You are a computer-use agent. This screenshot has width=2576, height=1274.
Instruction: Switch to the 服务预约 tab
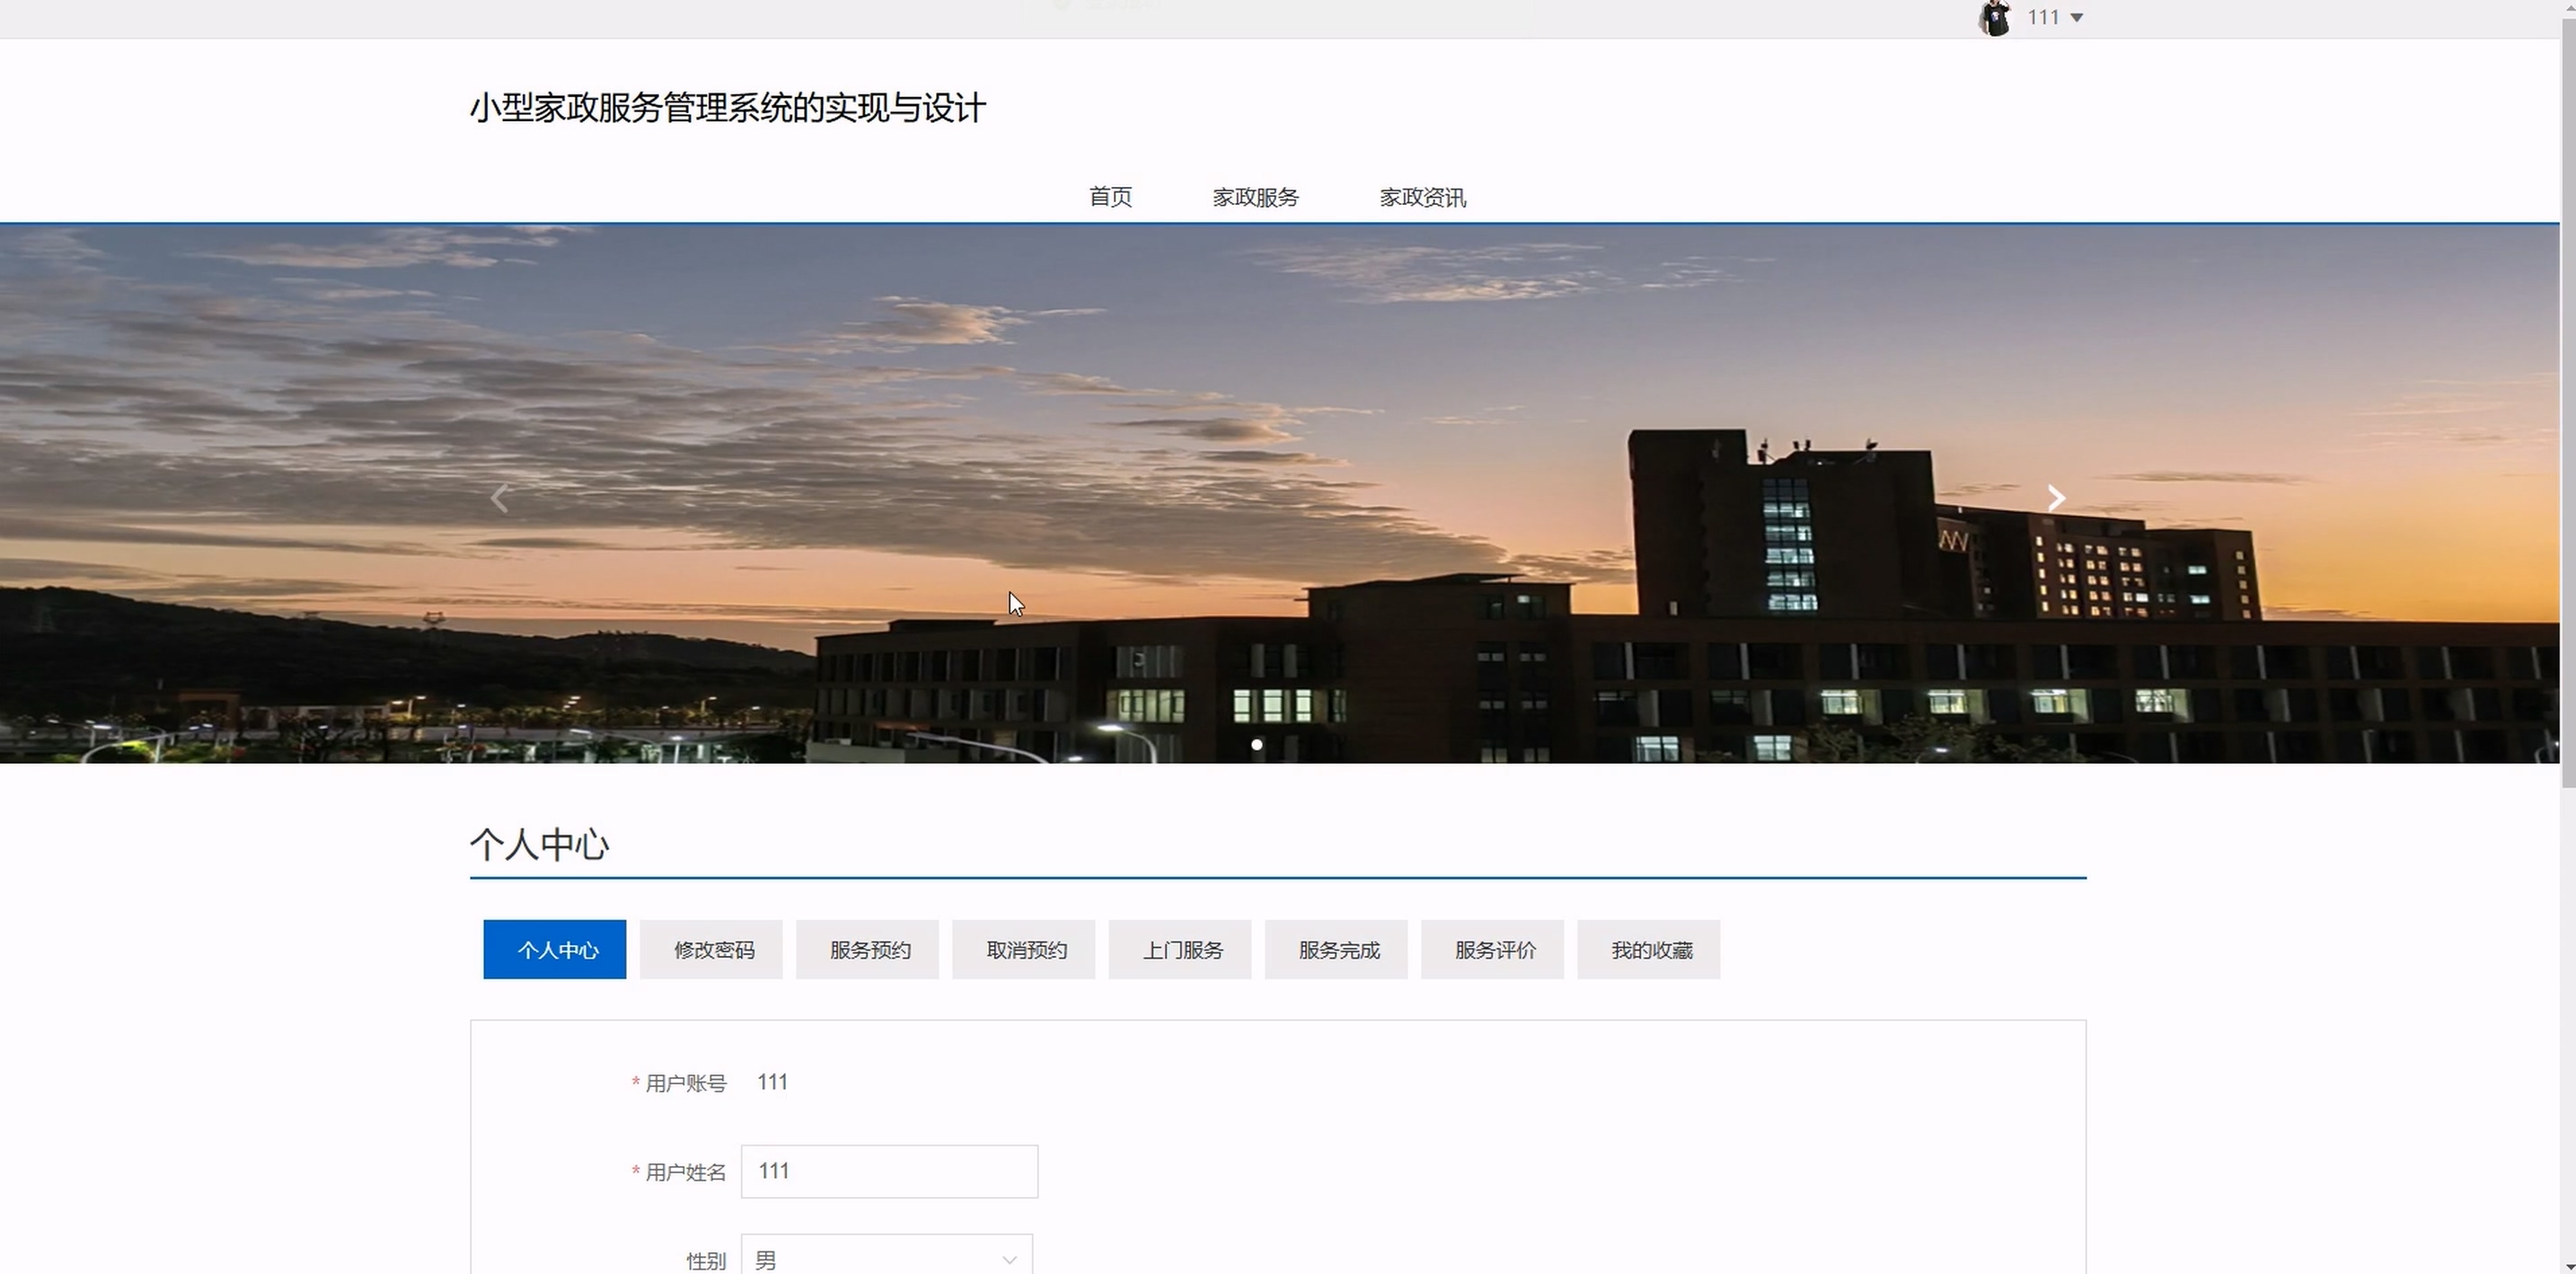867,949
